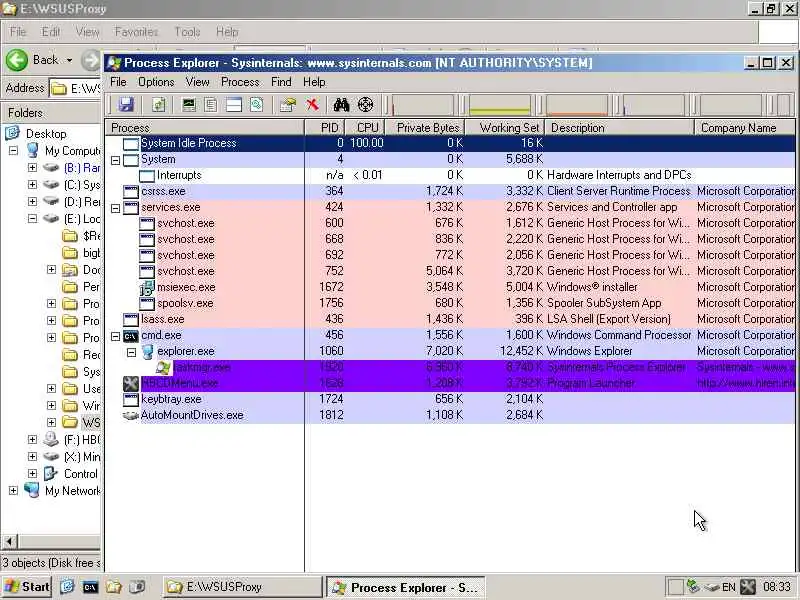This screenshot has width=800, height=600.
Task: Click green Back arrow in WSUSProxy window
Action: coord(17,60)
